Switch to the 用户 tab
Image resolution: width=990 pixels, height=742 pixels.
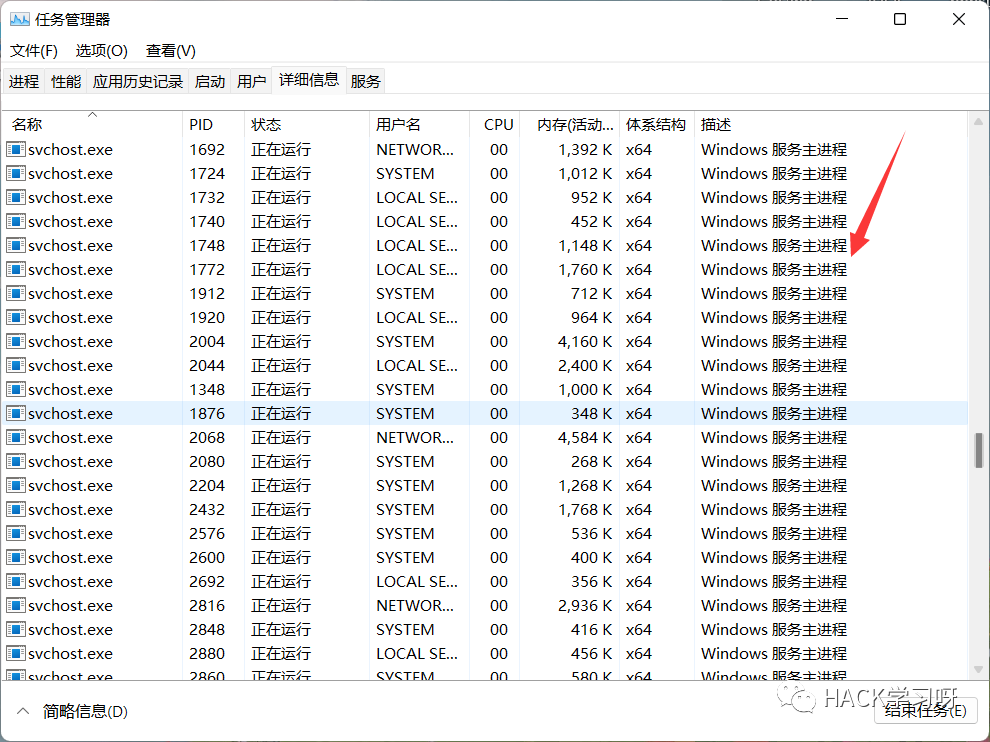coord(251,81)
